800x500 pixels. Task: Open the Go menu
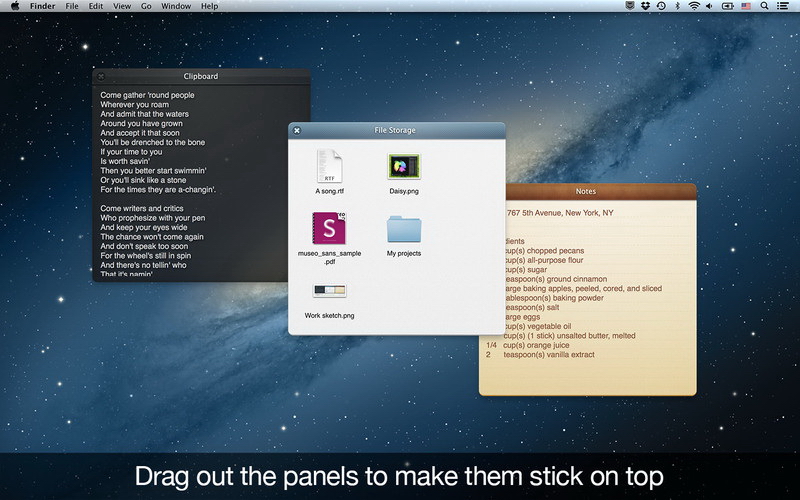tap(146, 6)
